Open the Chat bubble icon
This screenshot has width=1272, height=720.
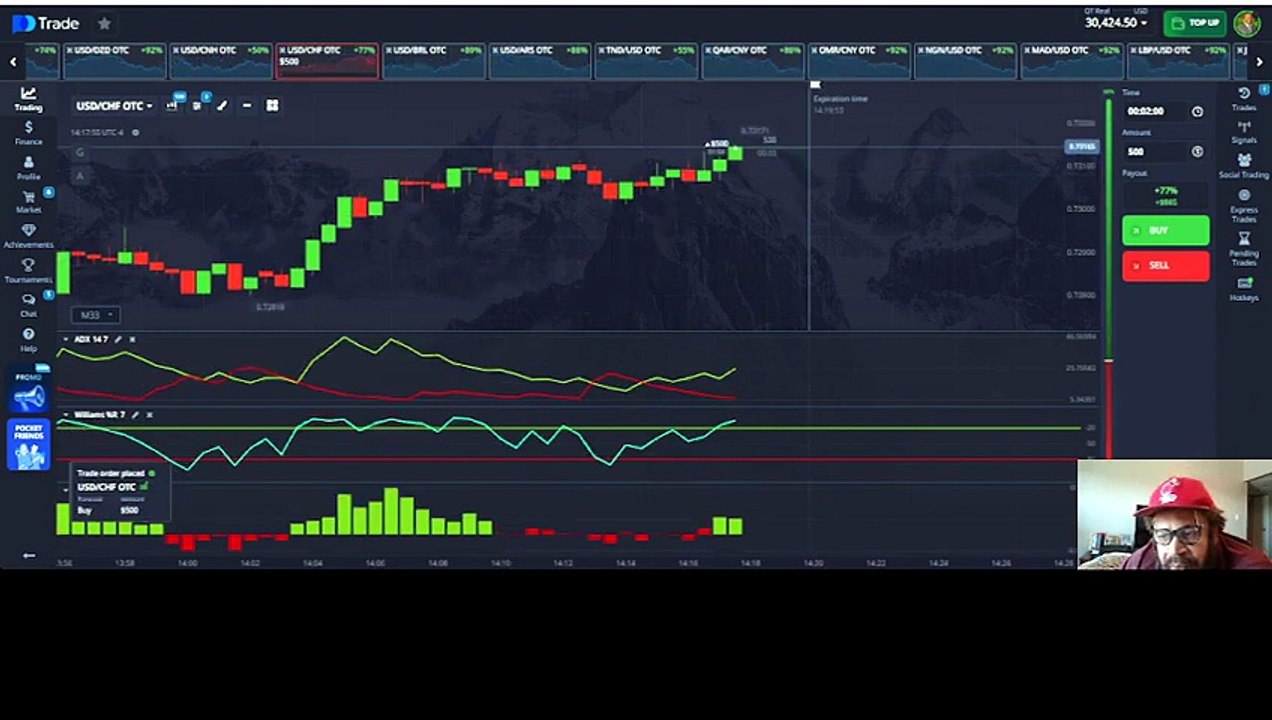(x=28, y=305)
